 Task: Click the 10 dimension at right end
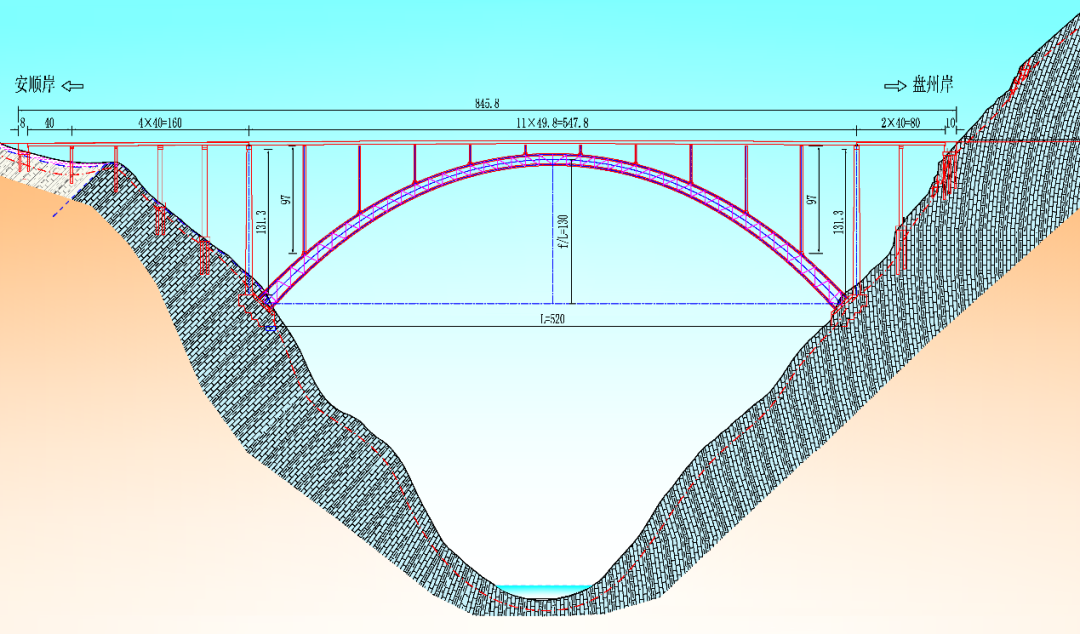950,122
